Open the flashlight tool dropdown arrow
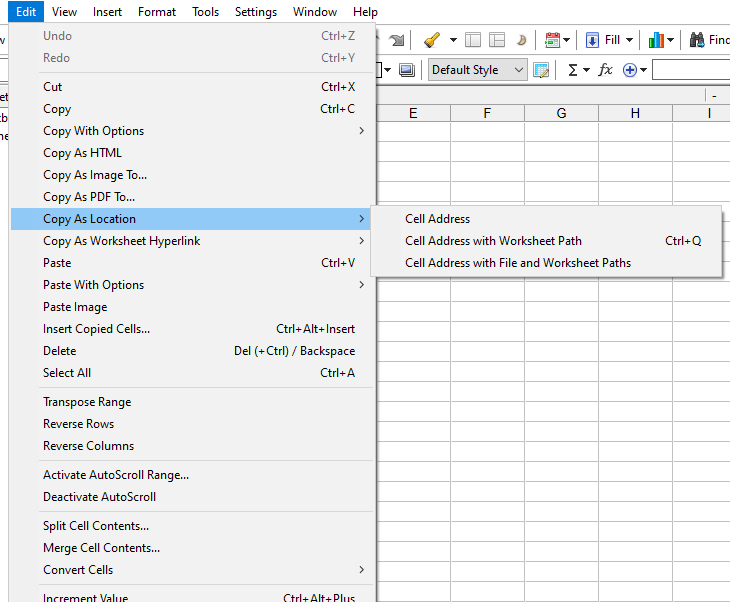 point(453,40)
